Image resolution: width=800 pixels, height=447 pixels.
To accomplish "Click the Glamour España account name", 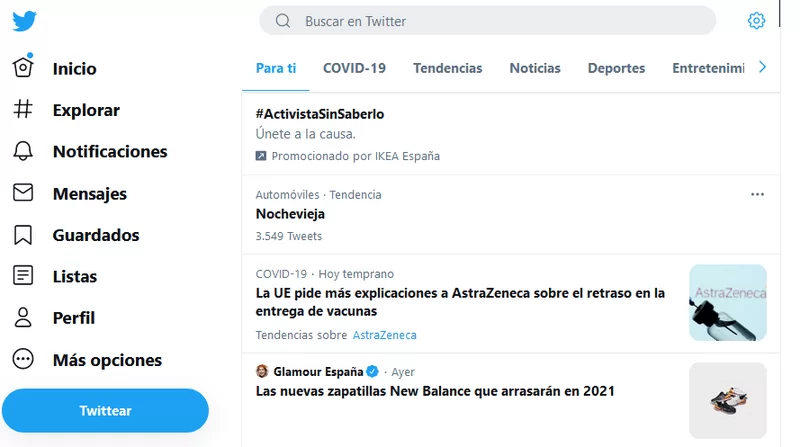I will pyautogui.click(x=318, y=371).
